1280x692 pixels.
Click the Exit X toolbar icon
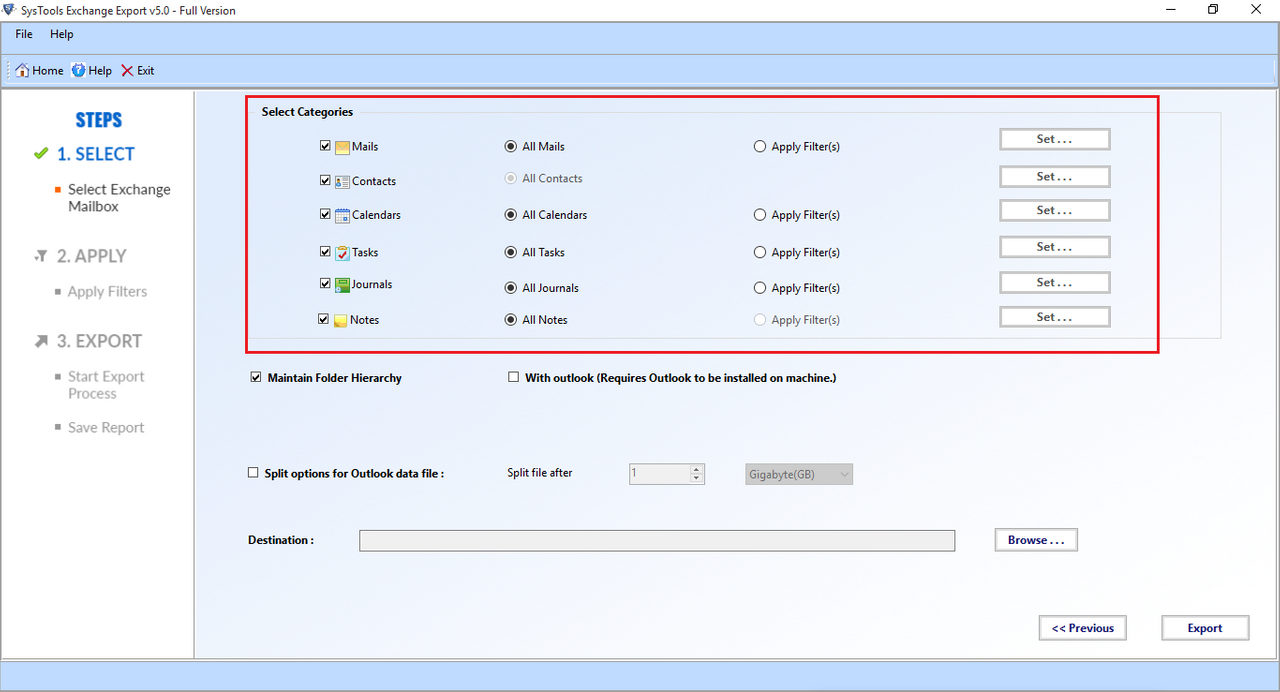127,71
